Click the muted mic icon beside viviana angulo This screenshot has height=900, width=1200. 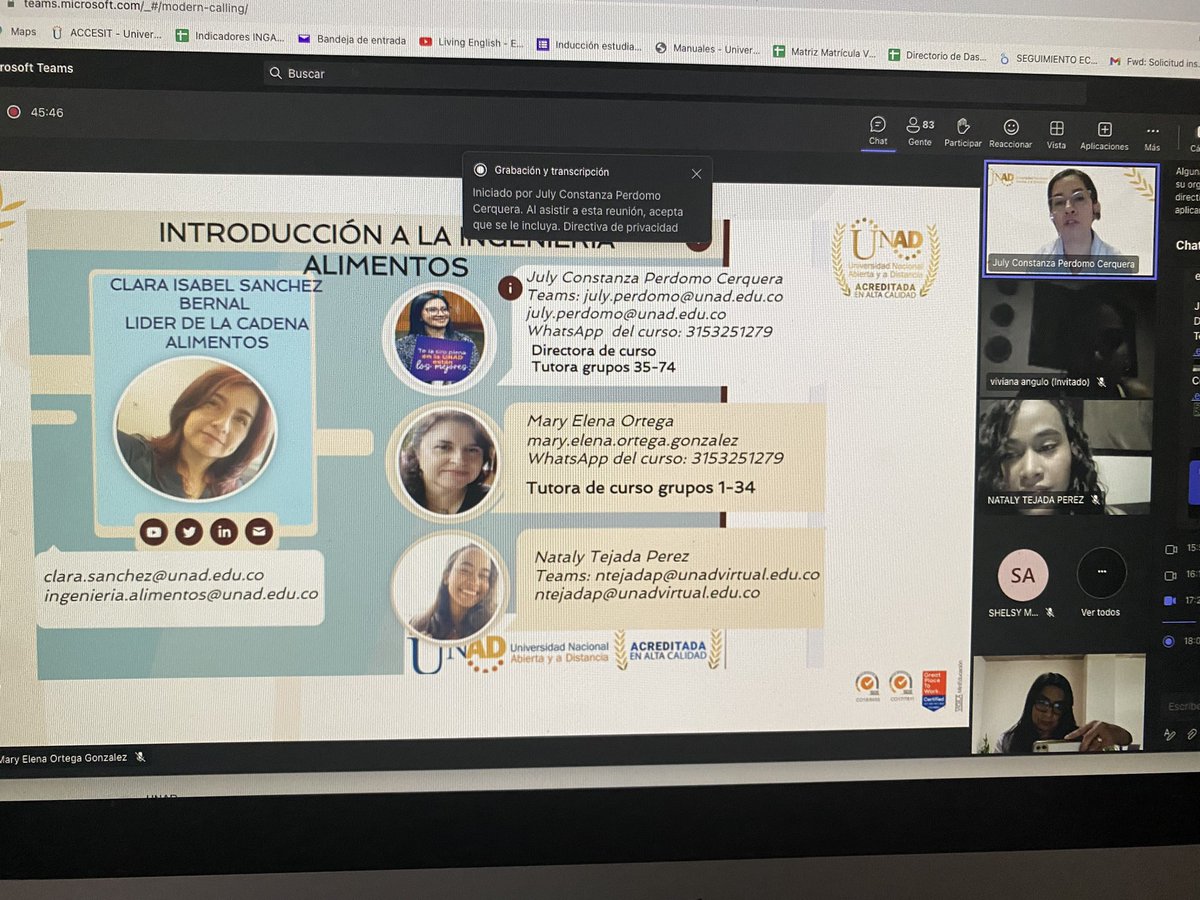point(1101,382)
